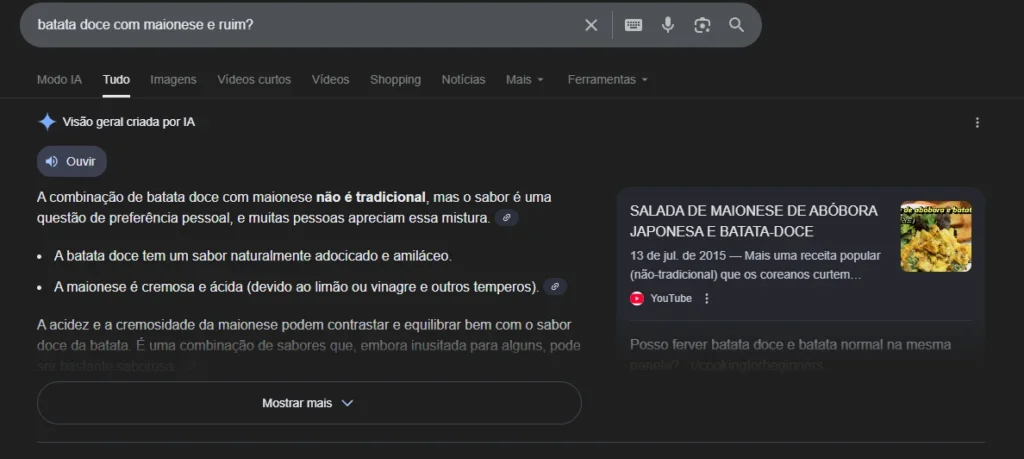This screenshot has height=459, width=1024.
Task: Click the magnifying glass search icon
Action: 737,25
